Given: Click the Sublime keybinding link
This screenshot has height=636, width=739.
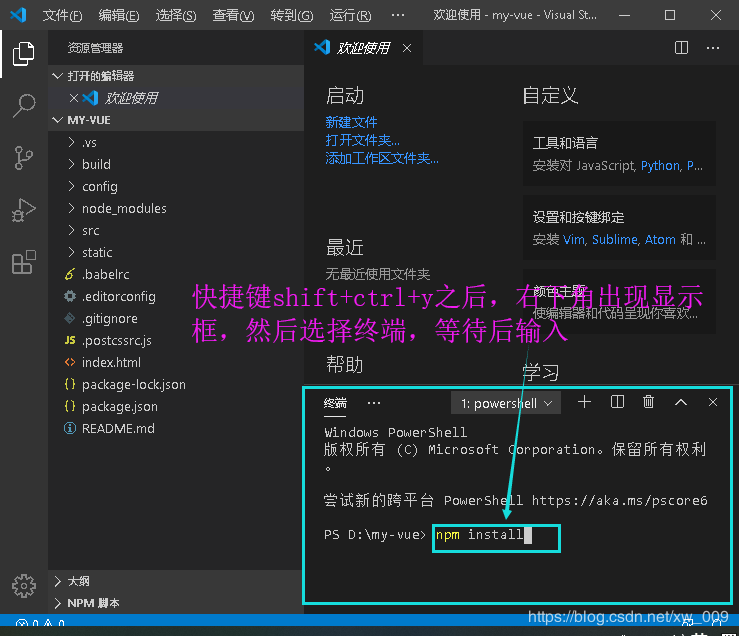Looking at the screenshot, I should click(615, 240).
